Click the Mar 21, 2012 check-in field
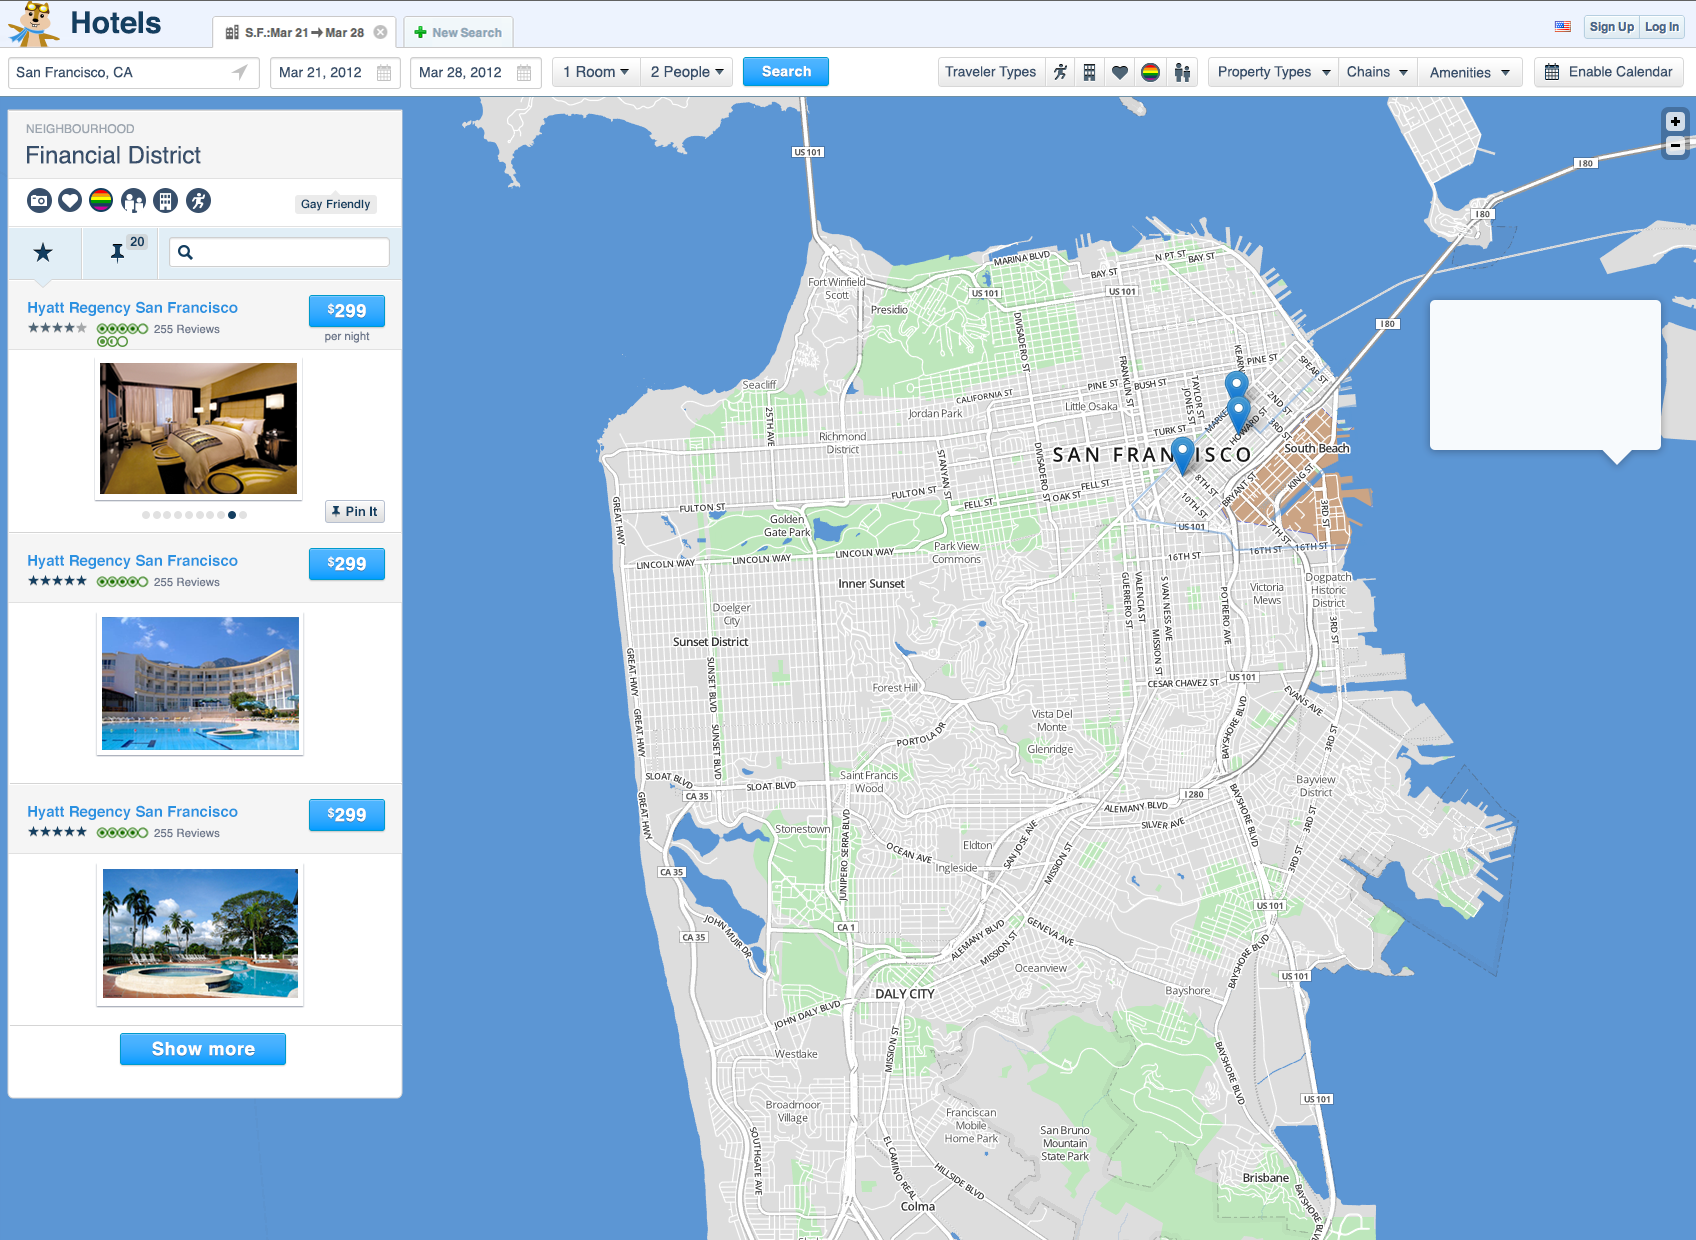The image size is (1696, 1240). click(335, 72)
